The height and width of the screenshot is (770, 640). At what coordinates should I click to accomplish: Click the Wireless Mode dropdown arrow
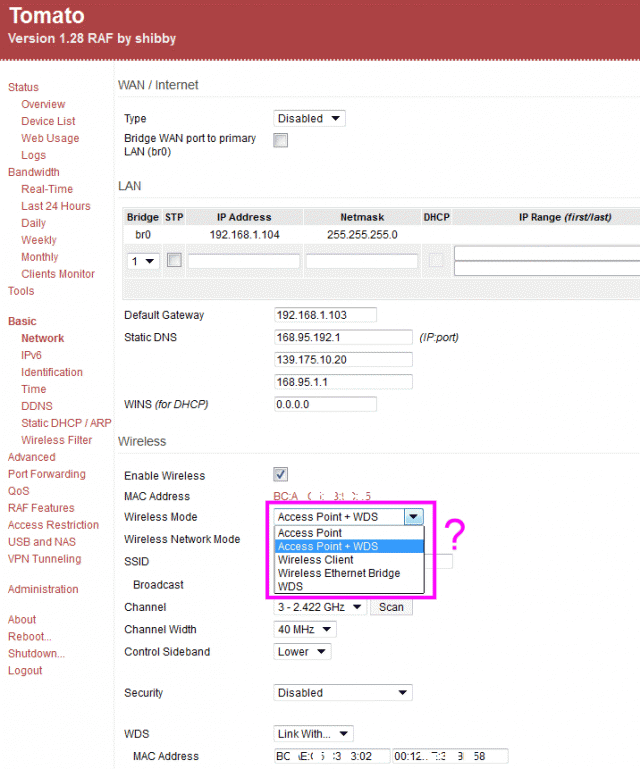(x=414, y=517)
